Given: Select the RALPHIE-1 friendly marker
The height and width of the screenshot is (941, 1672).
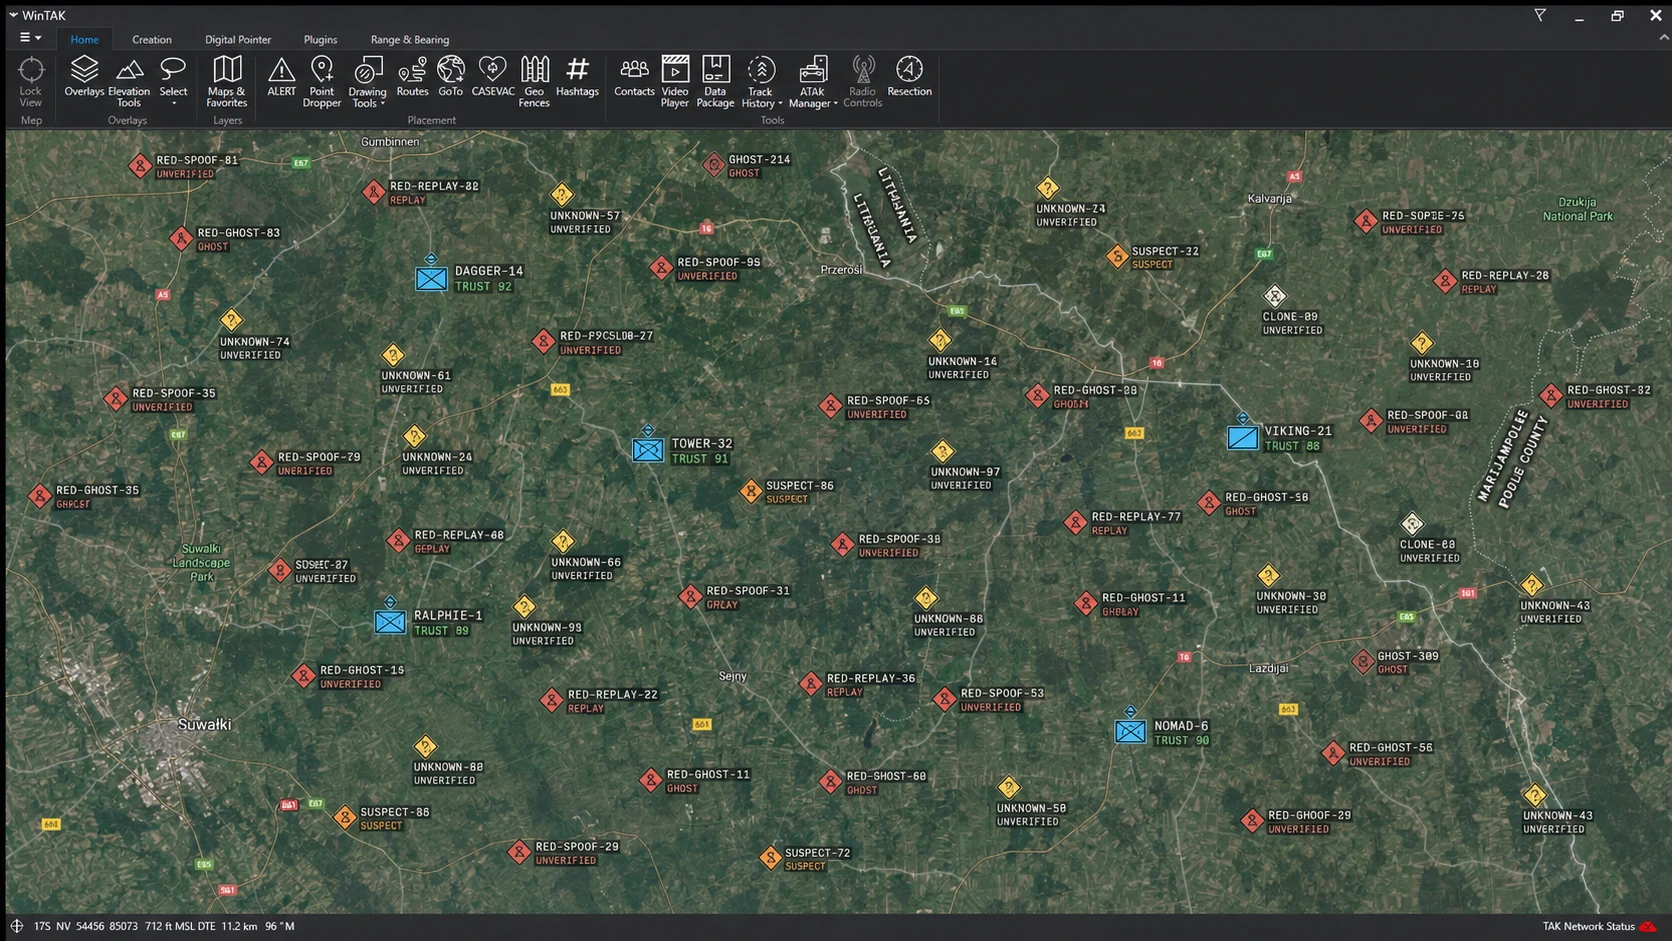Looking at the screenshot, I should point(390,622).
